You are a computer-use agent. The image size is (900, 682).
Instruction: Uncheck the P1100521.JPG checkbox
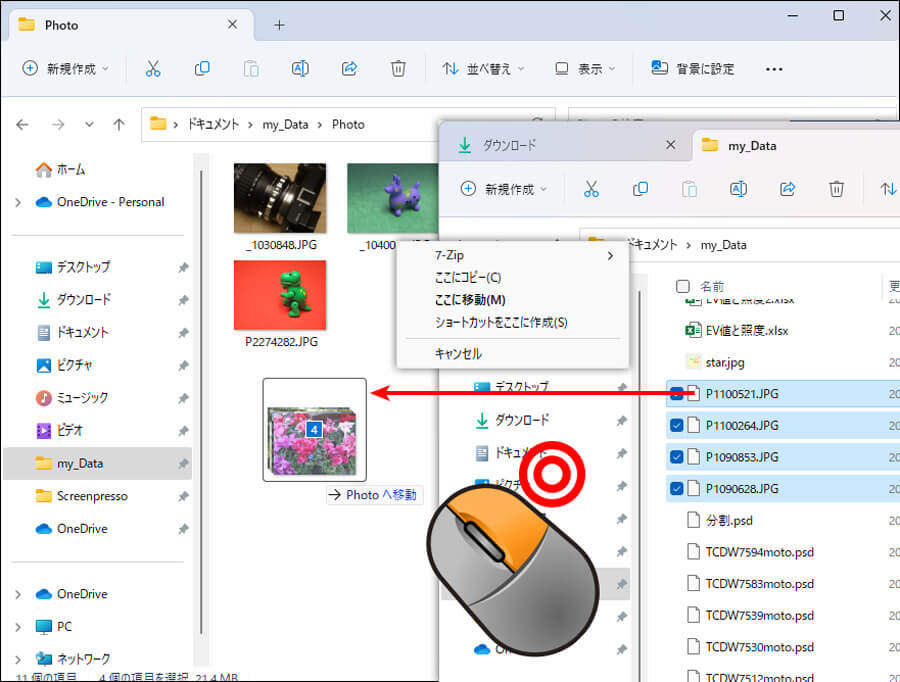pos(678,394)
